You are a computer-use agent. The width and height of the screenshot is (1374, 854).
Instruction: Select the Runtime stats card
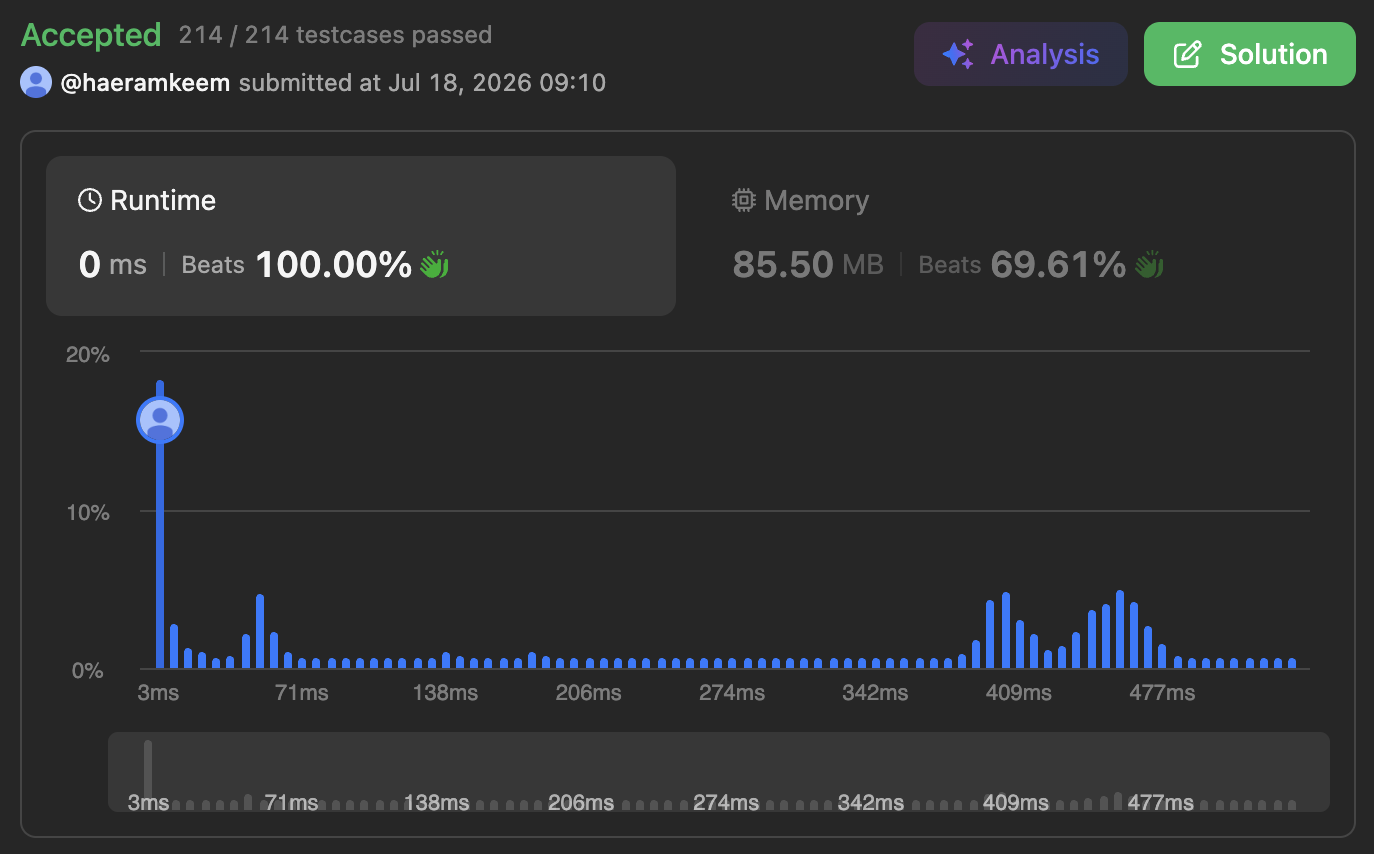tap(361, 236)
